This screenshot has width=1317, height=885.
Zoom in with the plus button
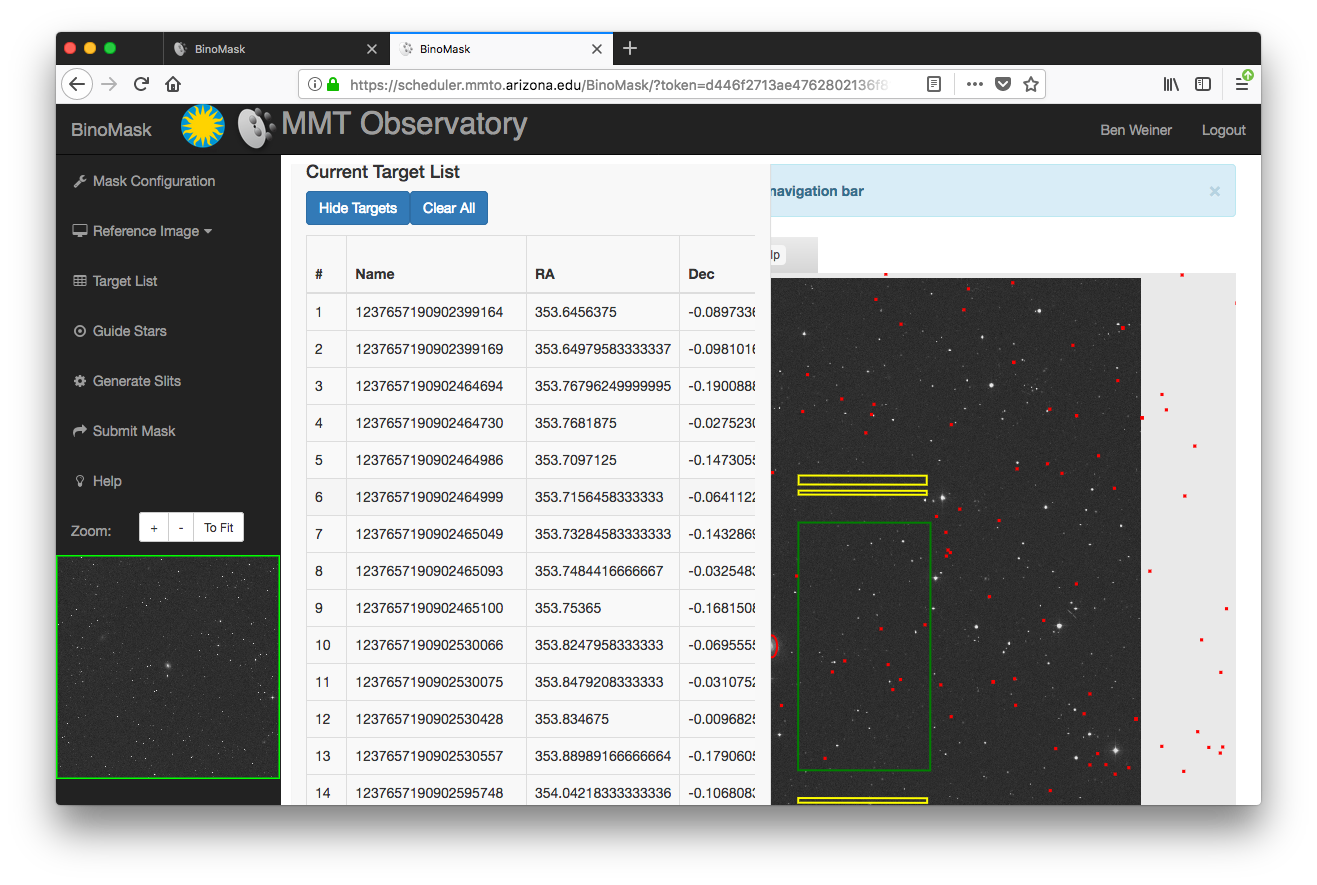[x=153, y=528]
